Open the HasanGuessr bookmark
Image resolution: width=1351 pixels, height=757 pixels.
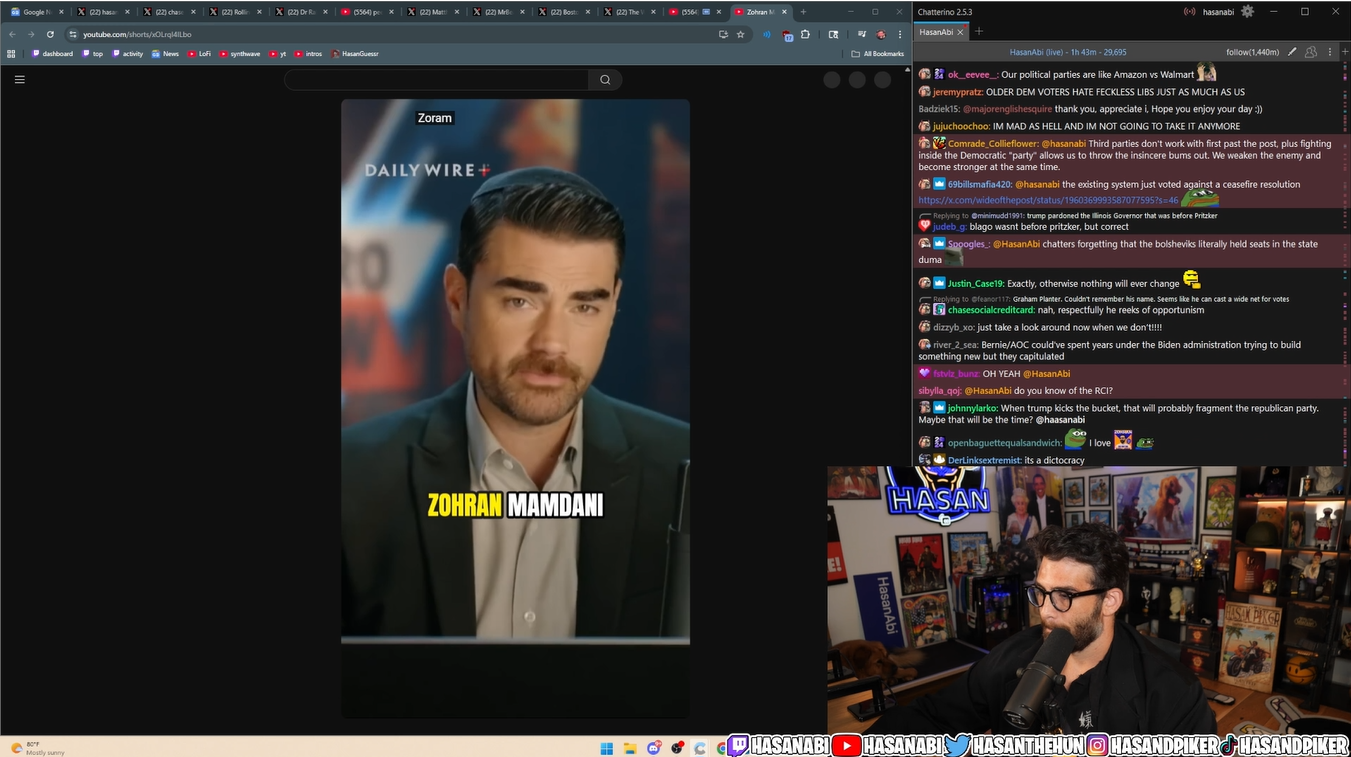tap(355, 54)
